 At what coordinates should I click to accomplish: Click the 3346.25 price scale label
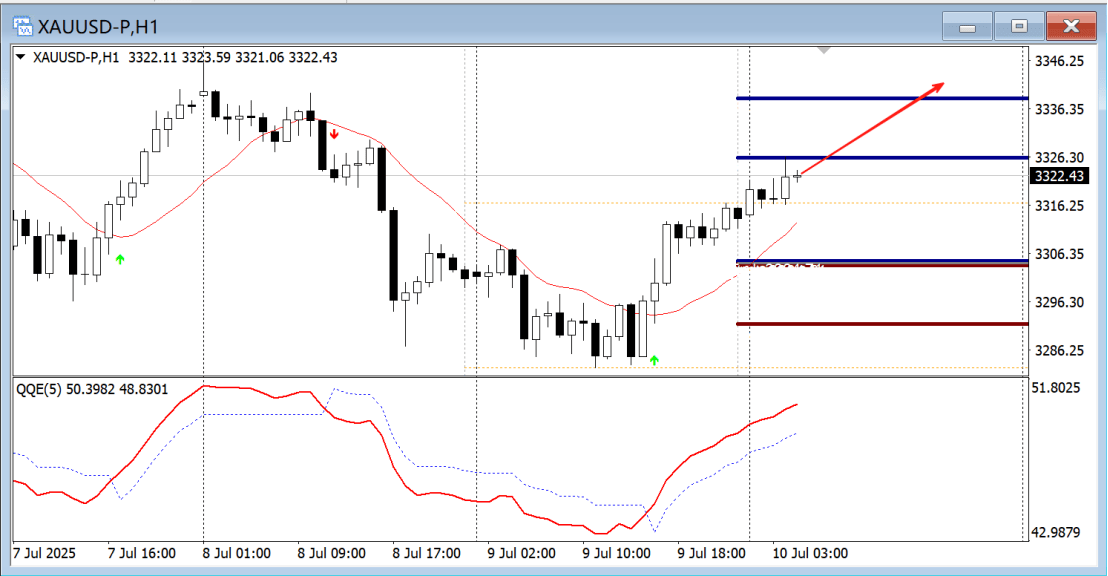coord(1059,61)
